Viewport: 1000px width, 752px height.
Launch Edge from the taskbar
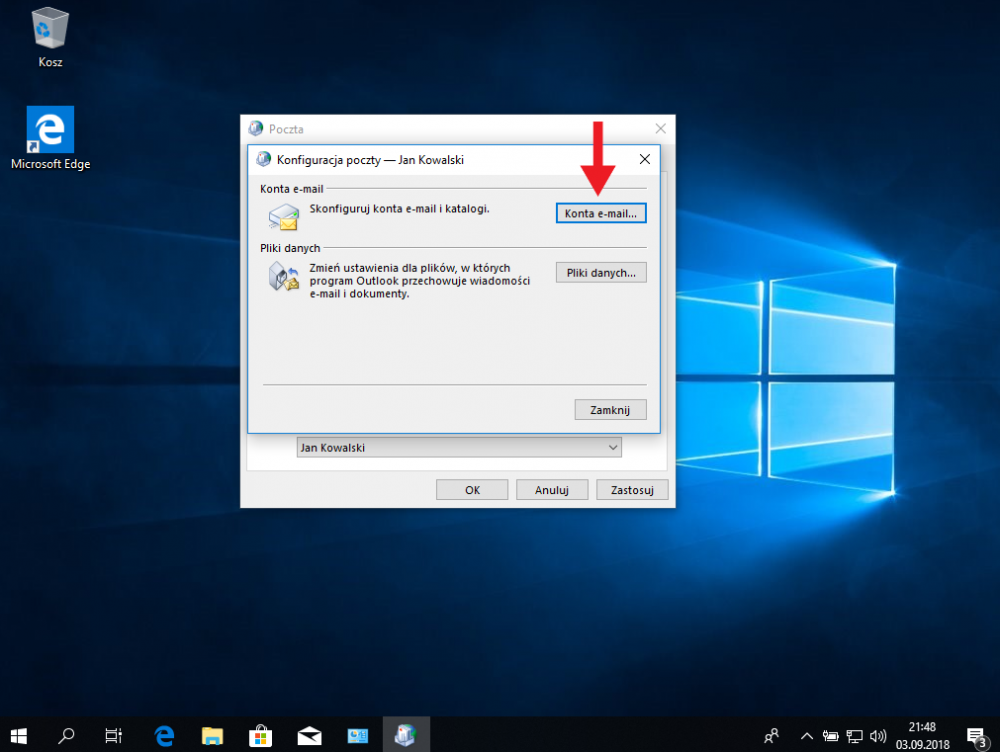pyautogui.click(x=164, y=735)
